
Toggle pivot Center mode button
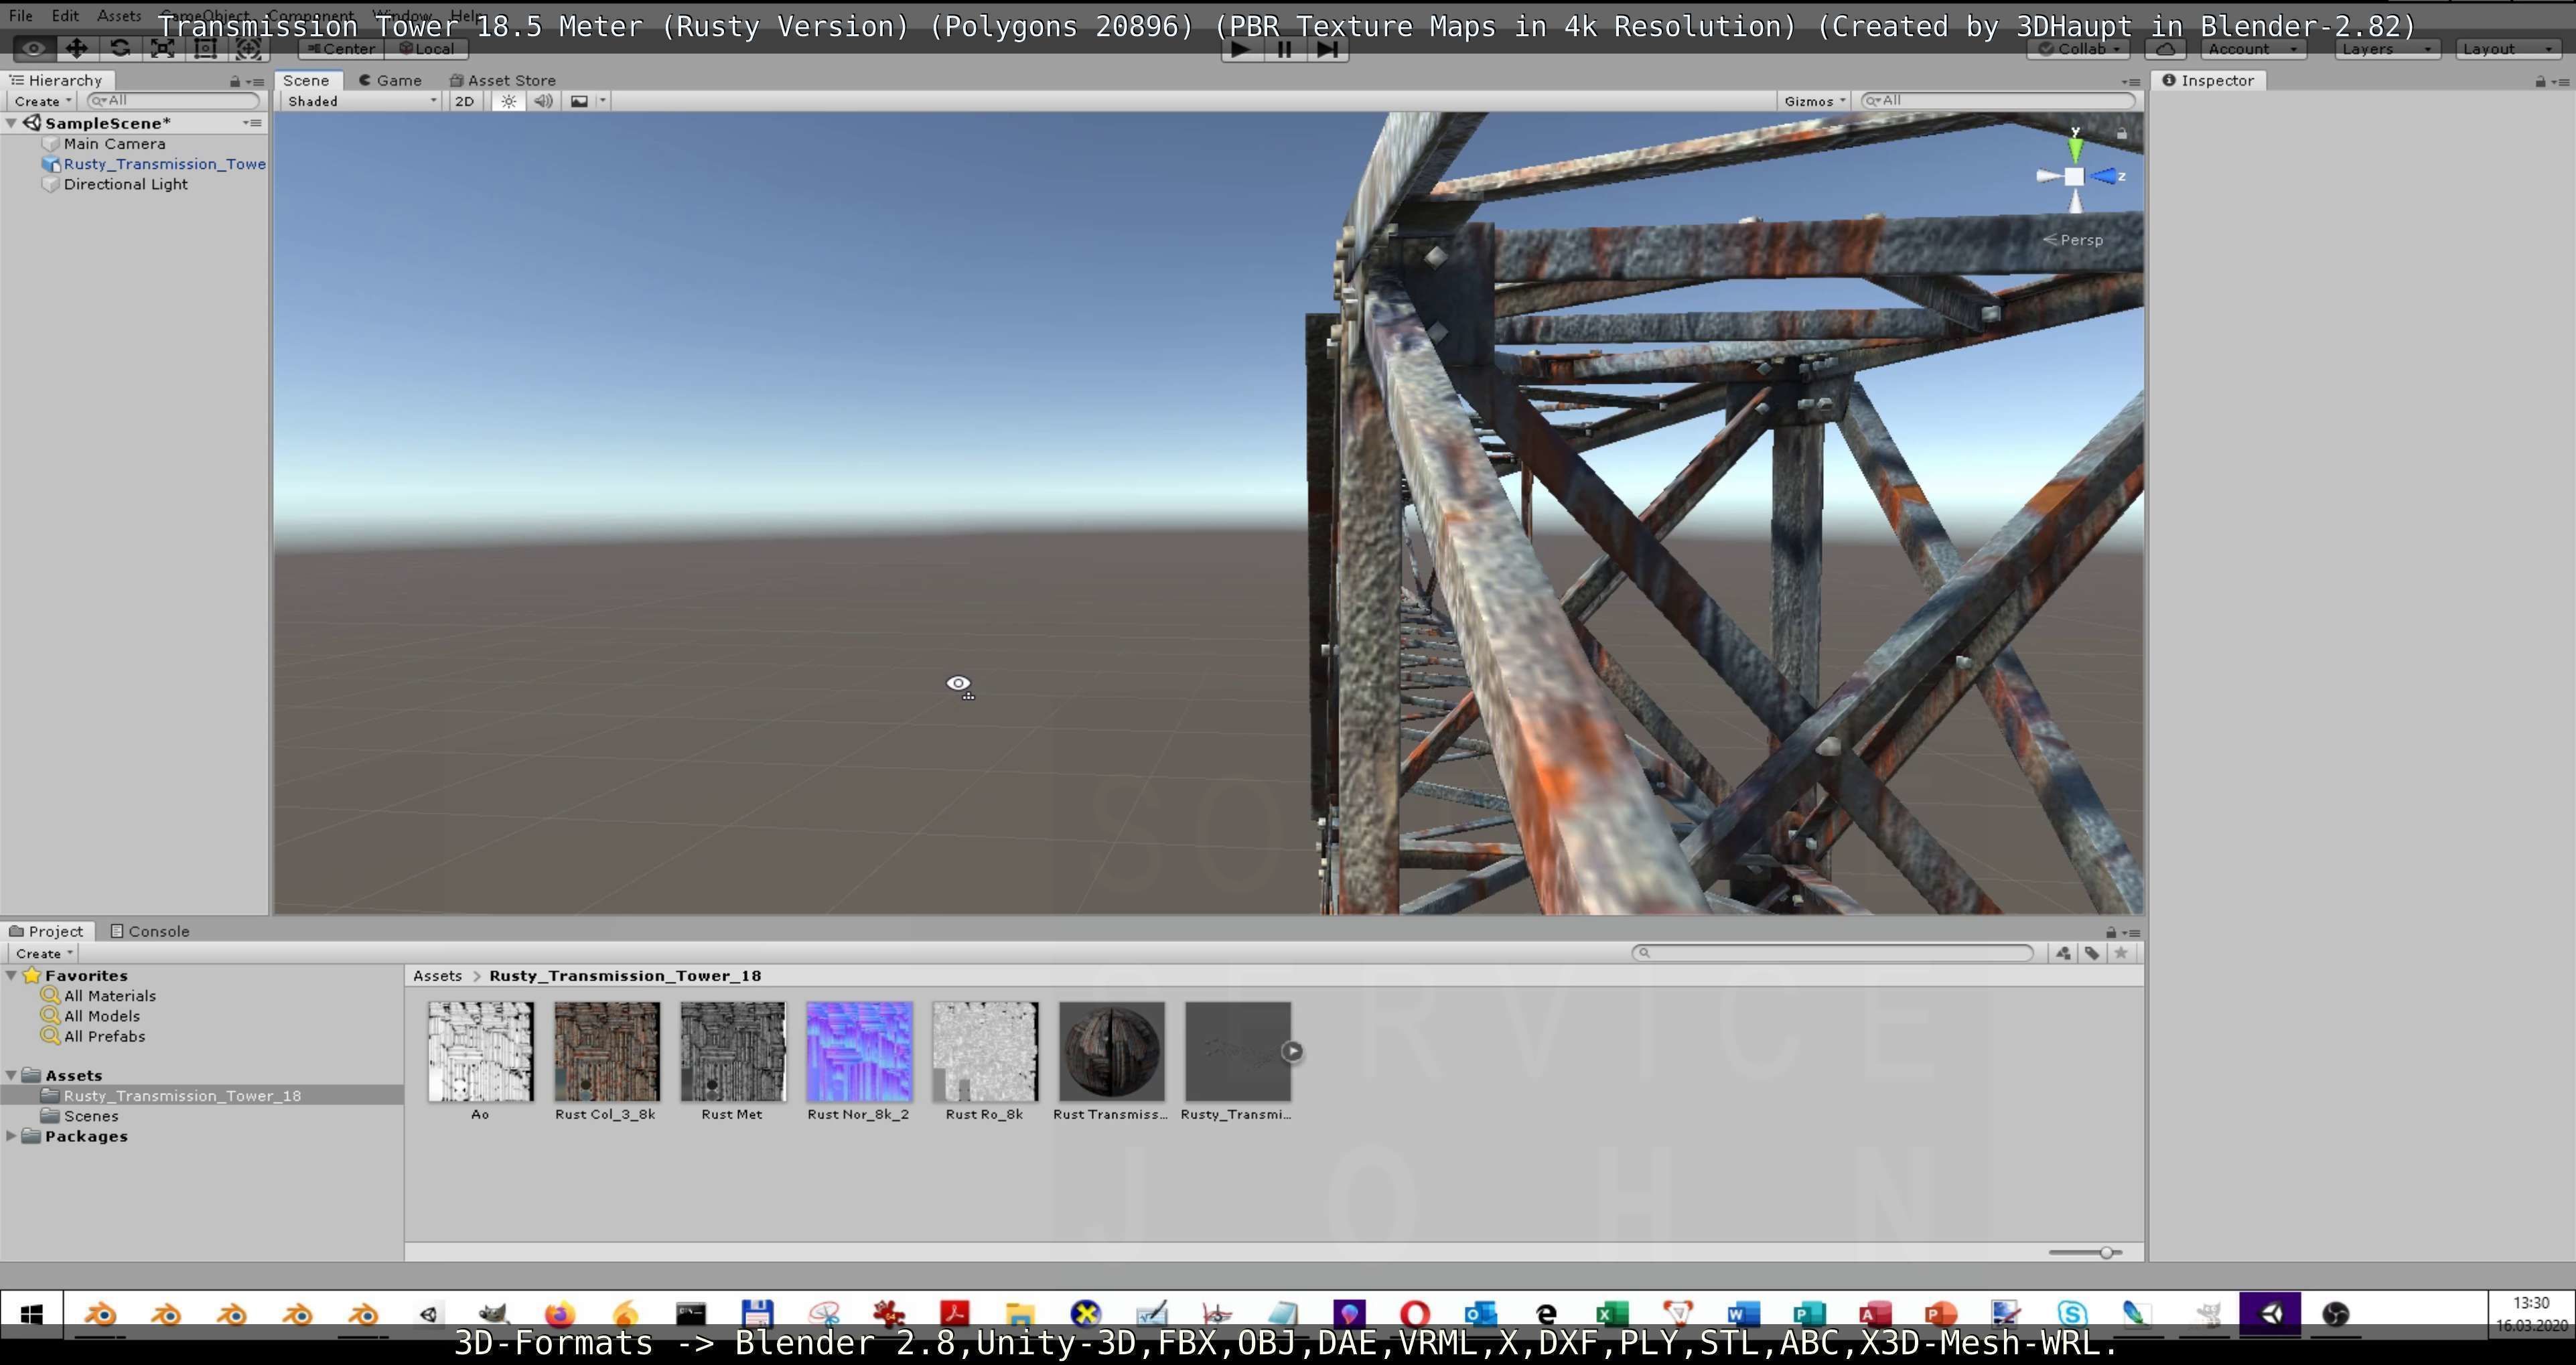[x=341, y=49]
